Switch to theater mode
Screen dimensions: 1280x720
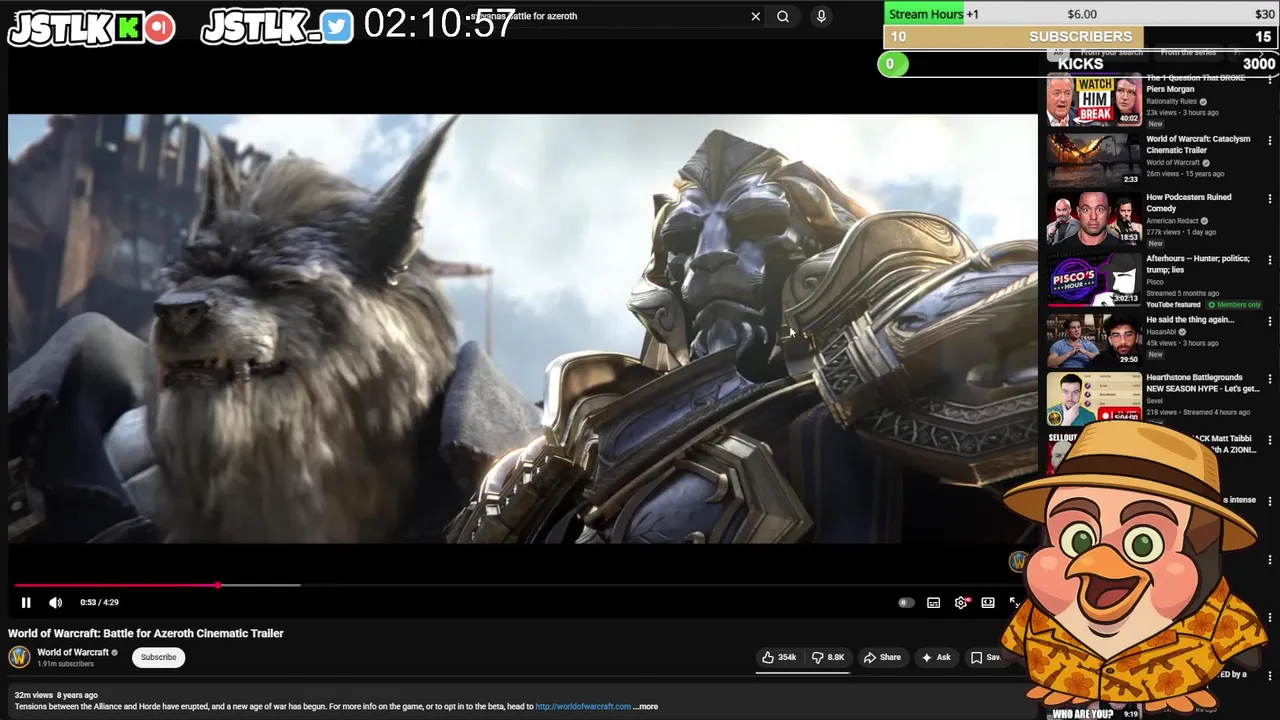[x=988, y=602]
